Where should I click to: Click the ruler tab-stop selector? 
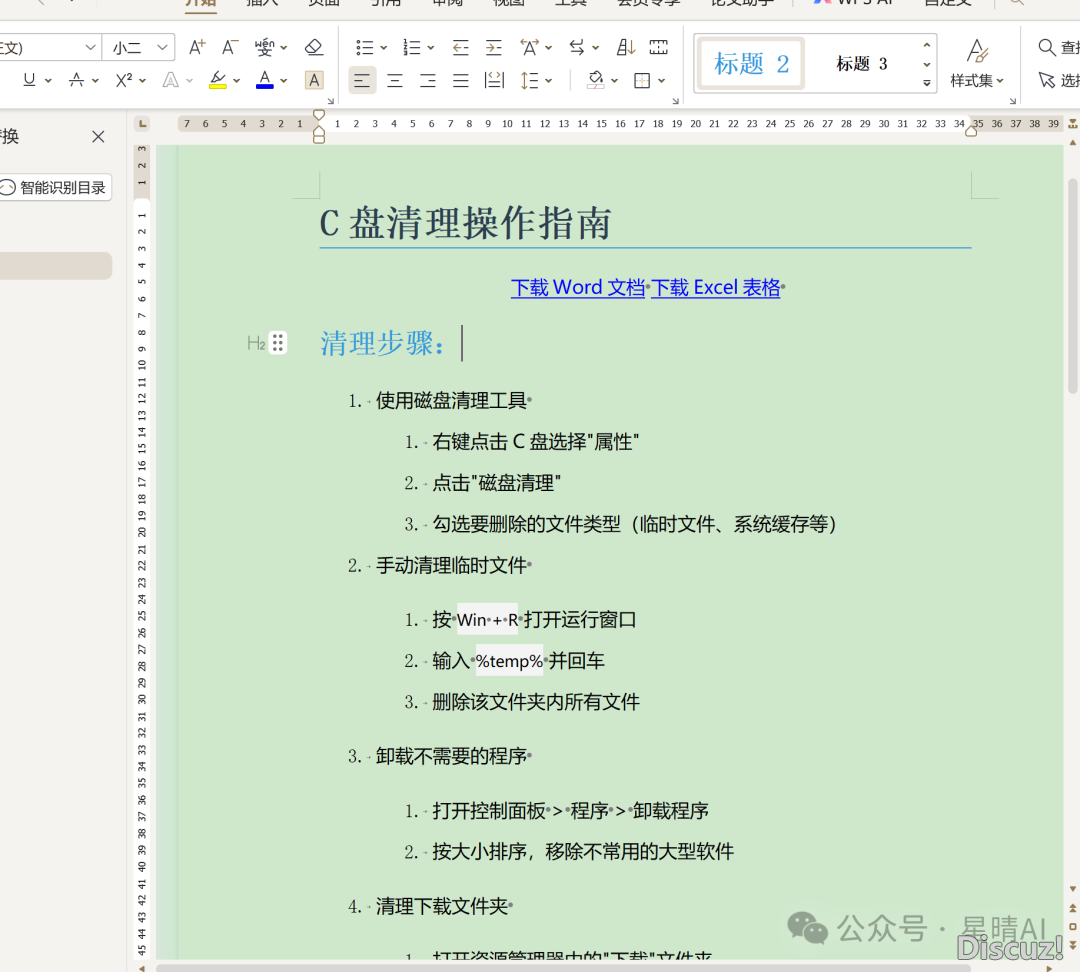click(x=143, y=124)
